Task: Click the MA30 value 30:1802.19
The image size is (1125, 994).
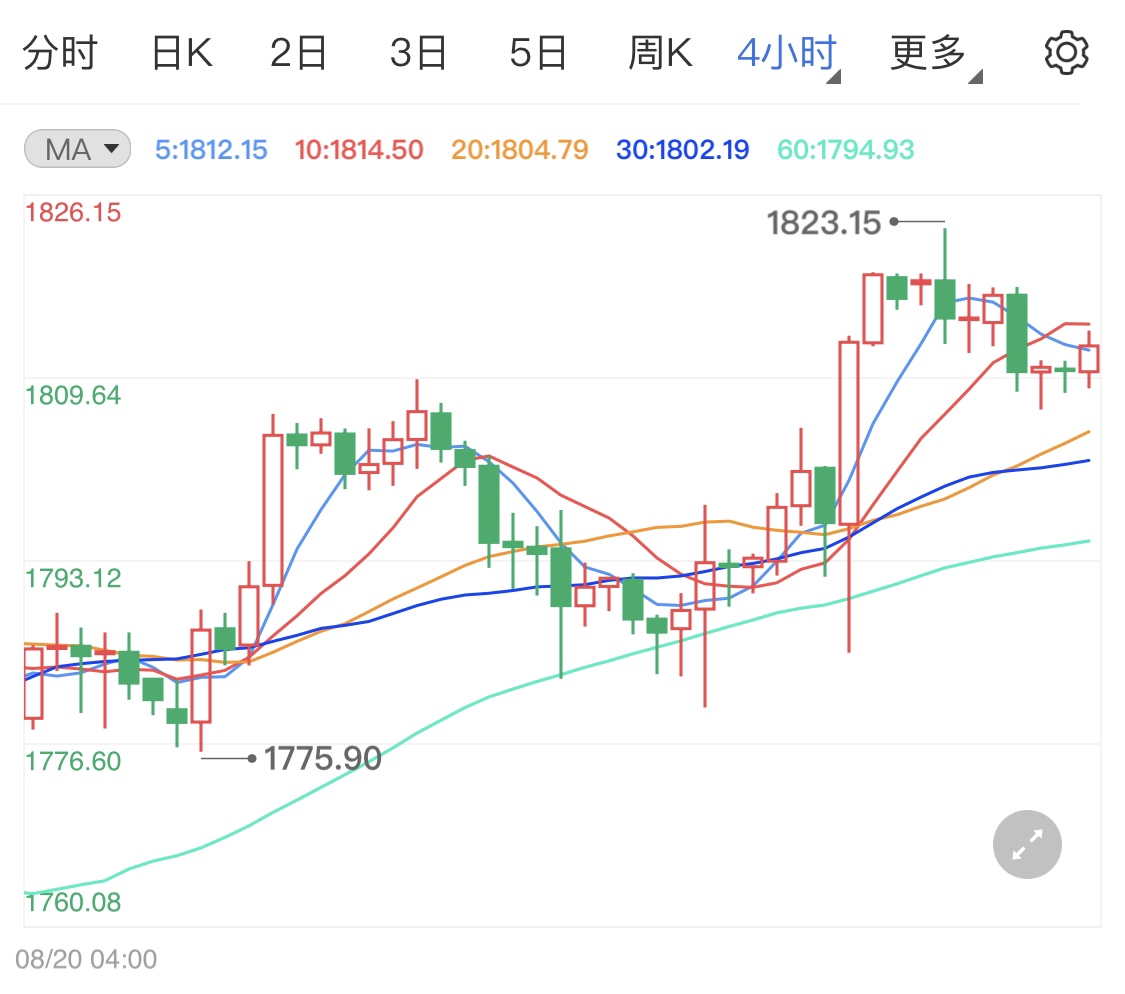Action: (x=682, y=150)
